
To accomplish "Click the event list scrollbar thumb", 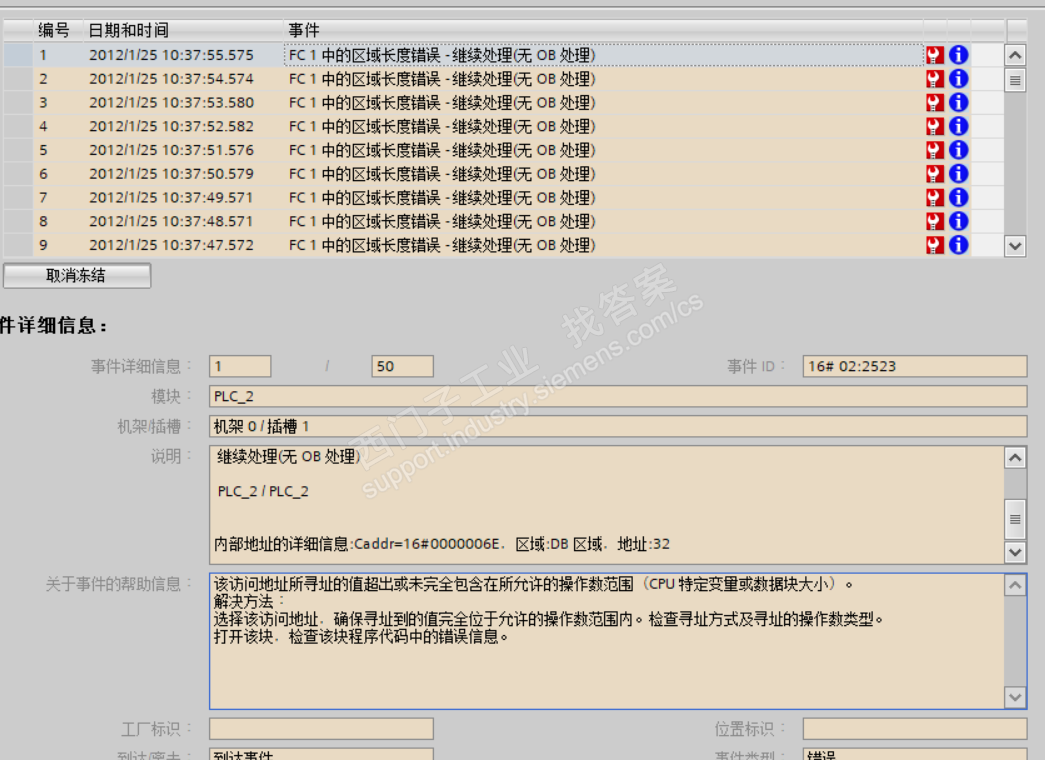I will tap(1015, 81).
